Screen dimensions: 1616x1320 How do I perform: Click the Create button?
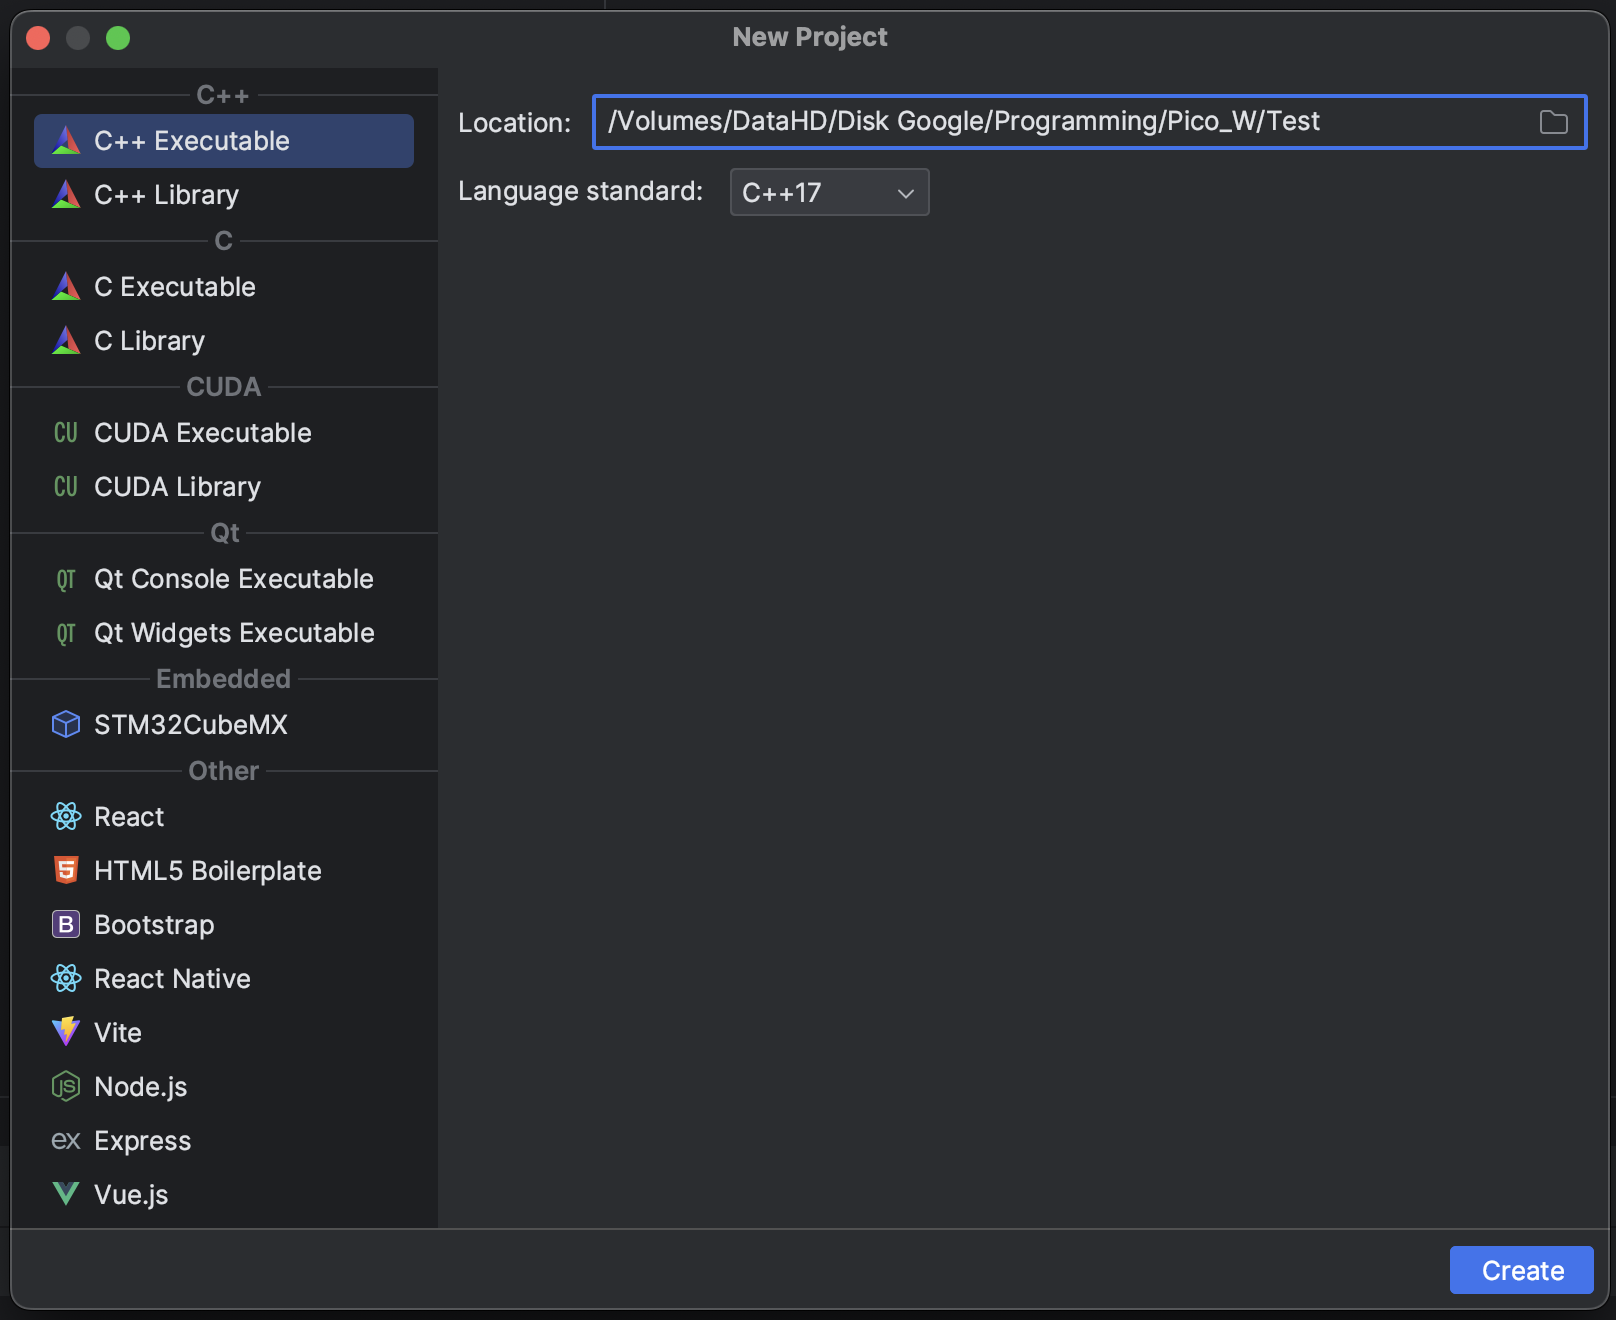point(1521,1270)
